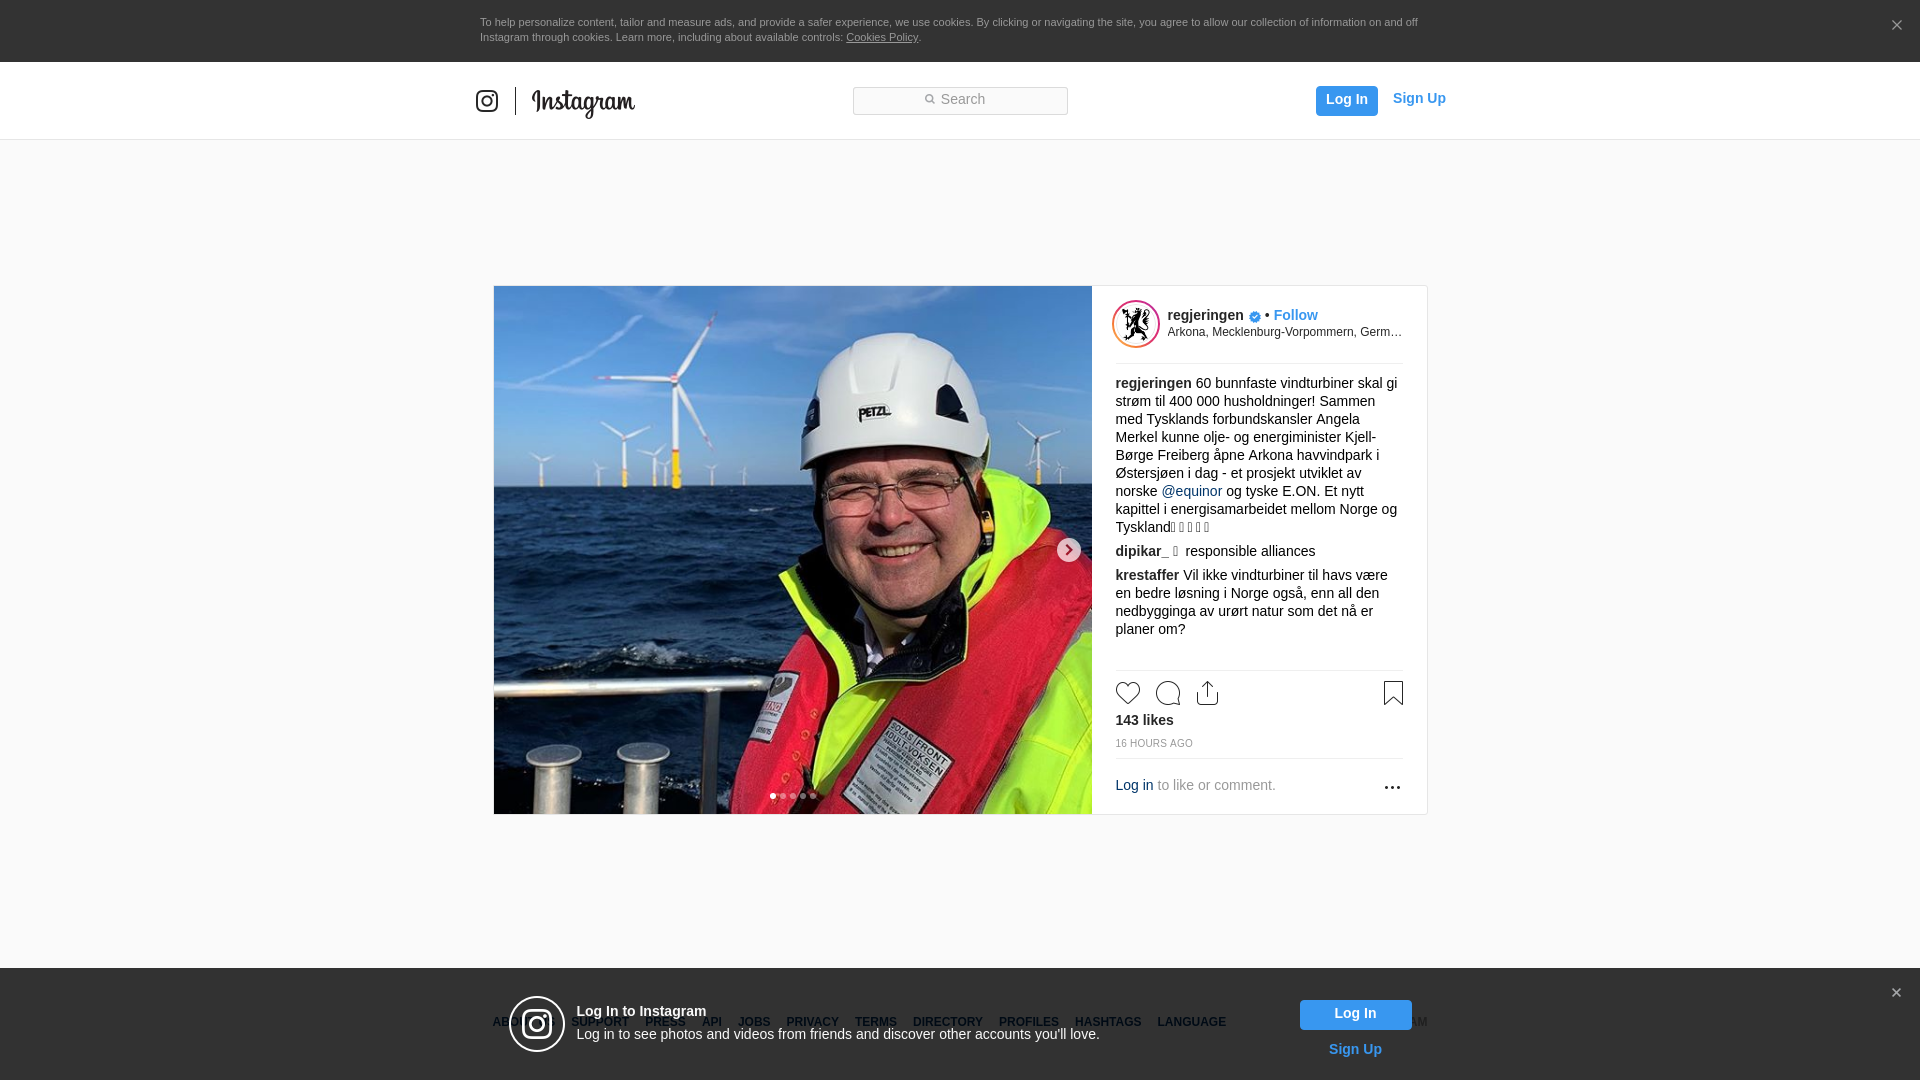Open the PROFILES footer link
The height and width of the screenshot is (1080, 1920).
coord(1029,1022)
